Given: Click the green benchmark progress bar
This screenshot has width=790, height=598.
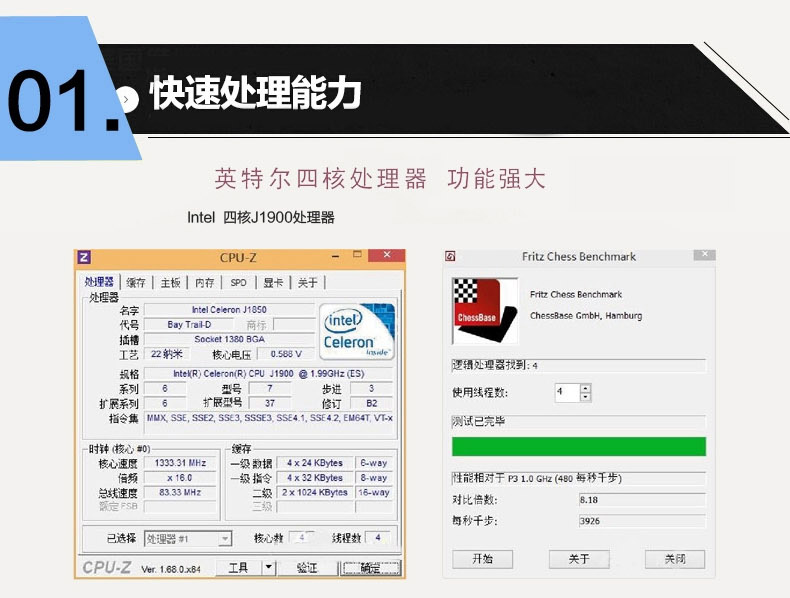Looking at the screenshot, I should click(x=579, y=446).
